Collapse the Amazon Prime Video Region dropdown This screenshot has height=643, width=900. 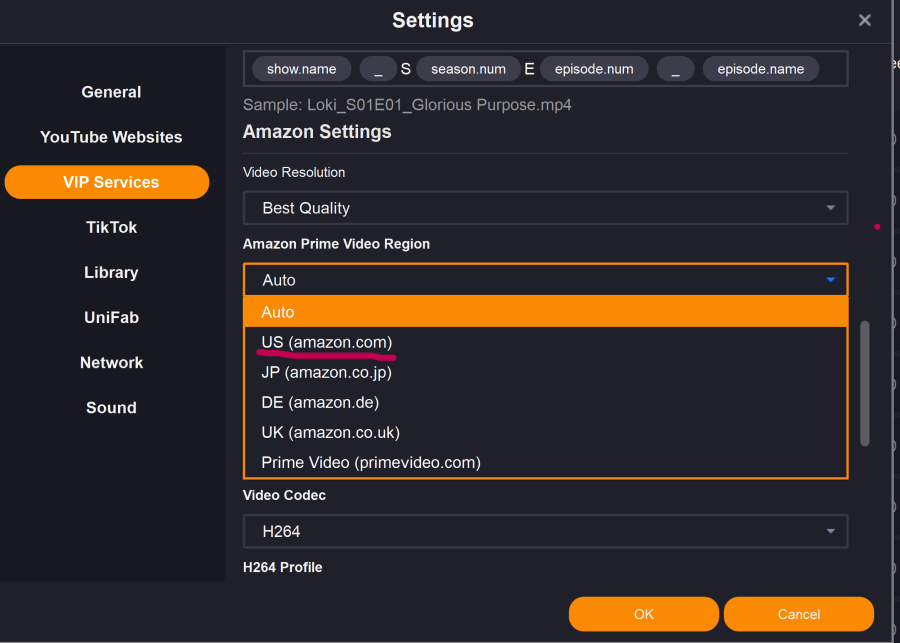coord(545,280)
